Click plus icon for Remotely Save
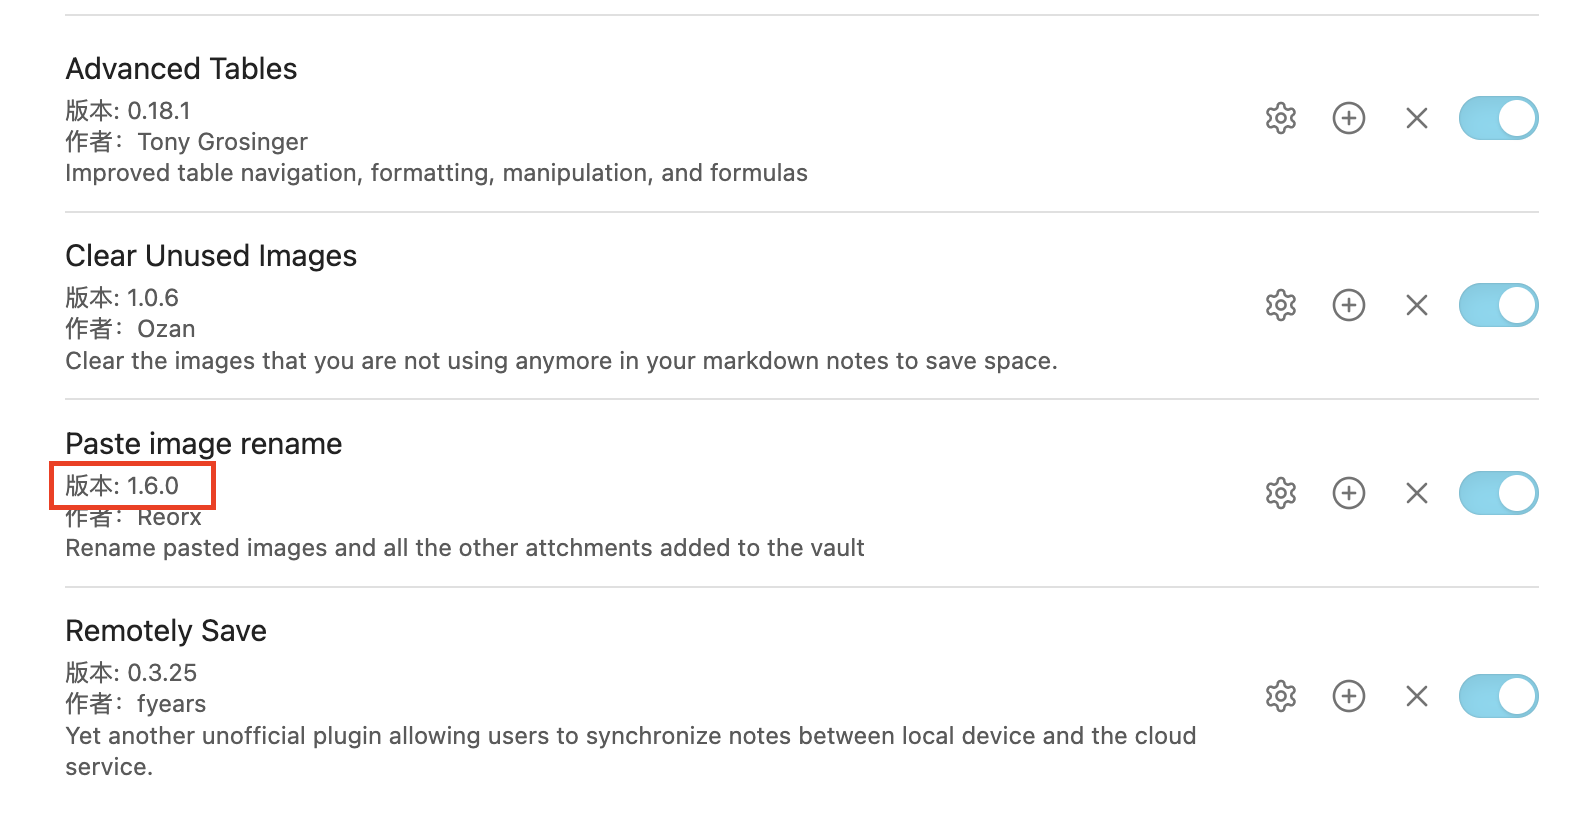The height and width of the screenshot is (834, 1592). 1349,696
